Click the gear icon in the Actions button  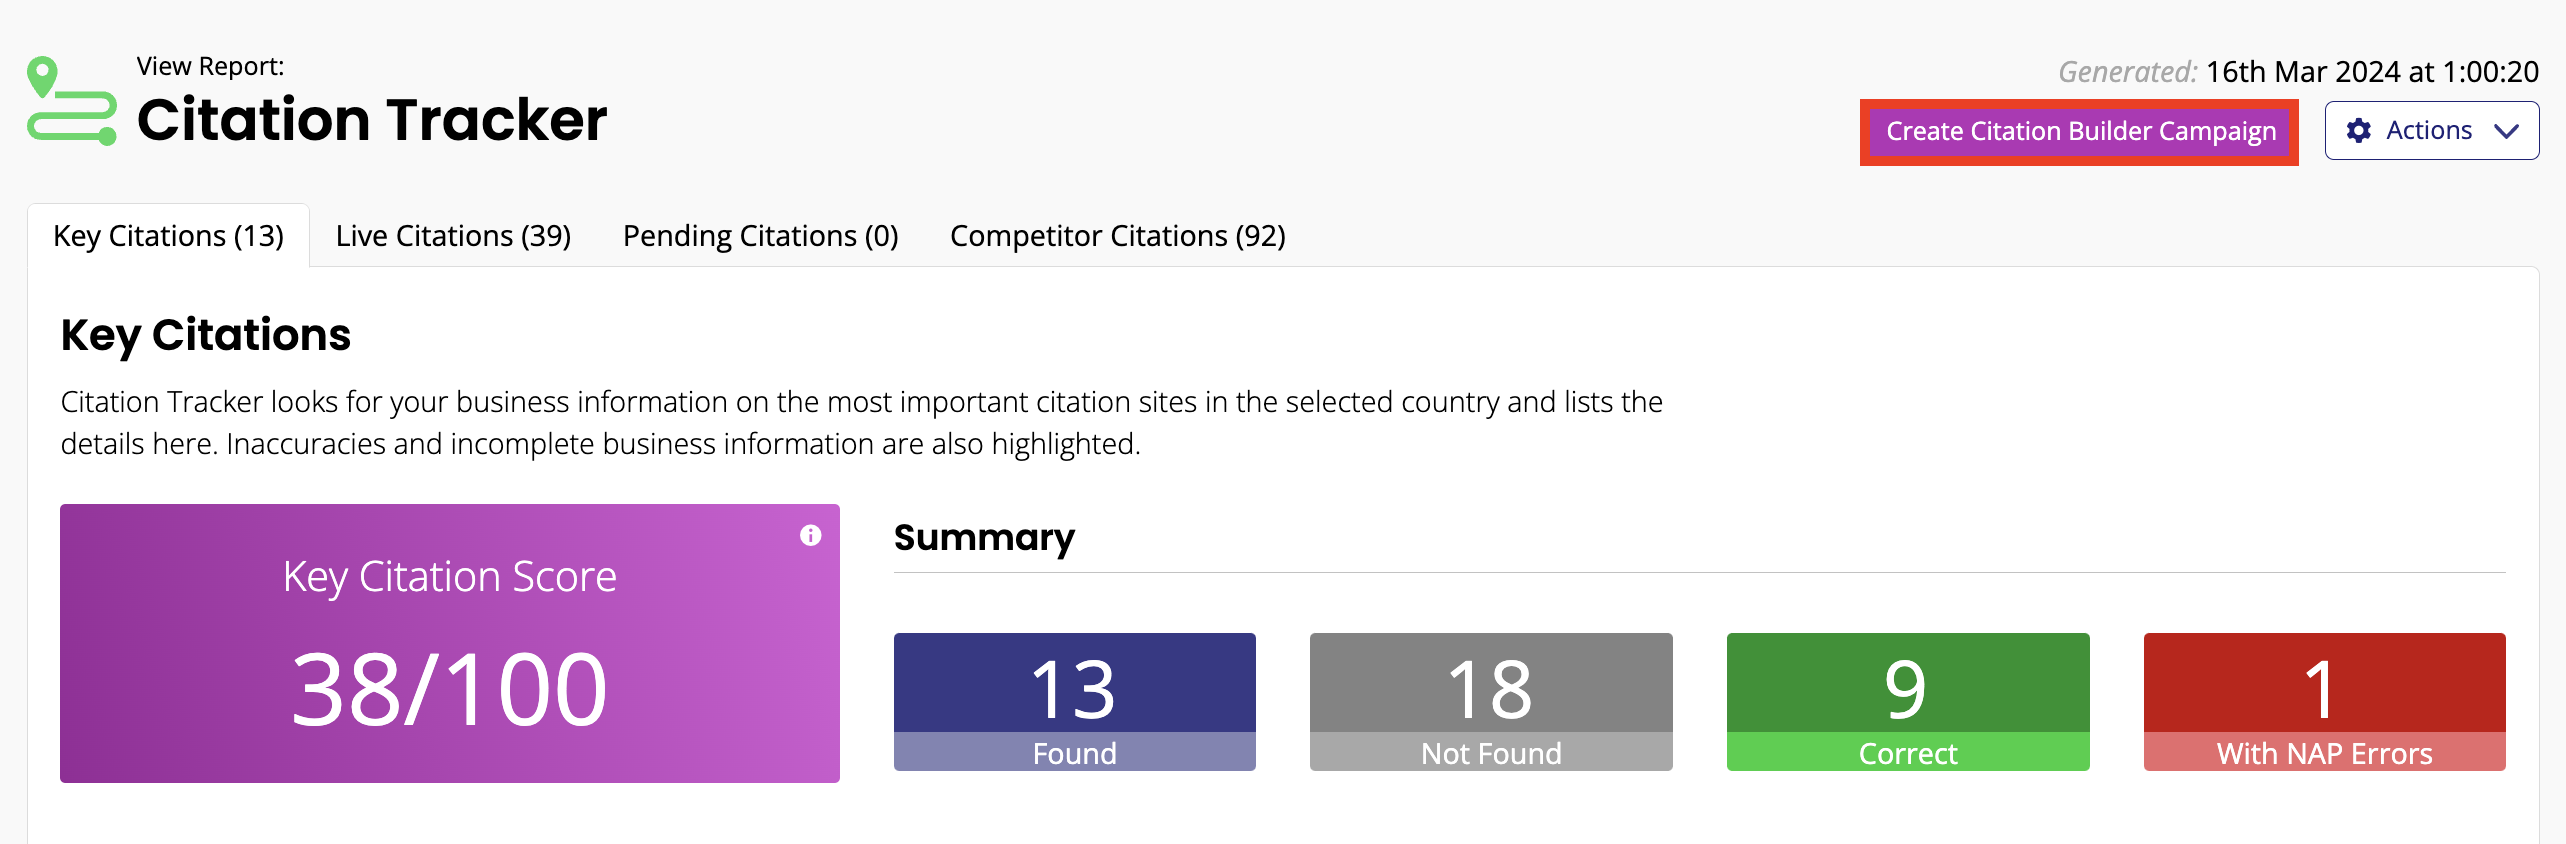pos(2359,131)
